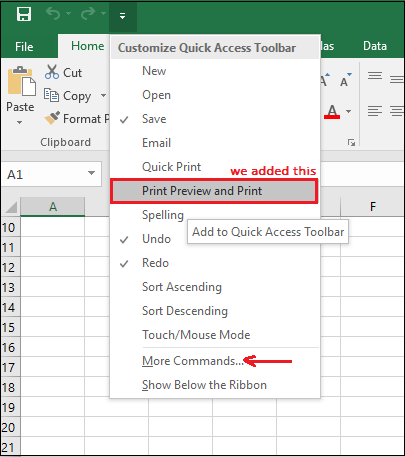
Task: Click the Cut scissors icon
Action: click(52, 72)
